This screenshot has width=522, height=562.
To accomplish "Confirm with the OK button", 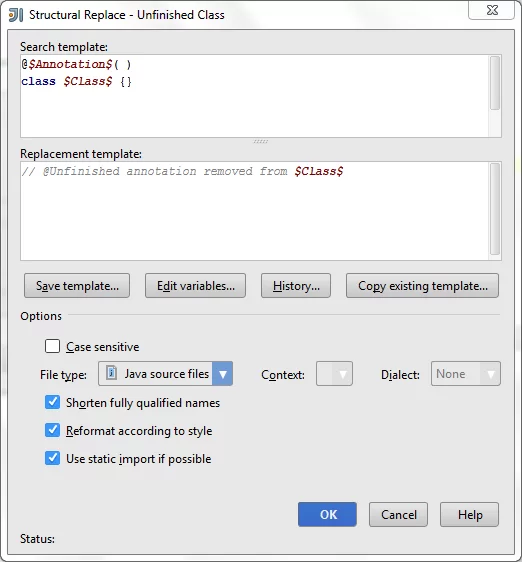I will (x=327, y=514).
